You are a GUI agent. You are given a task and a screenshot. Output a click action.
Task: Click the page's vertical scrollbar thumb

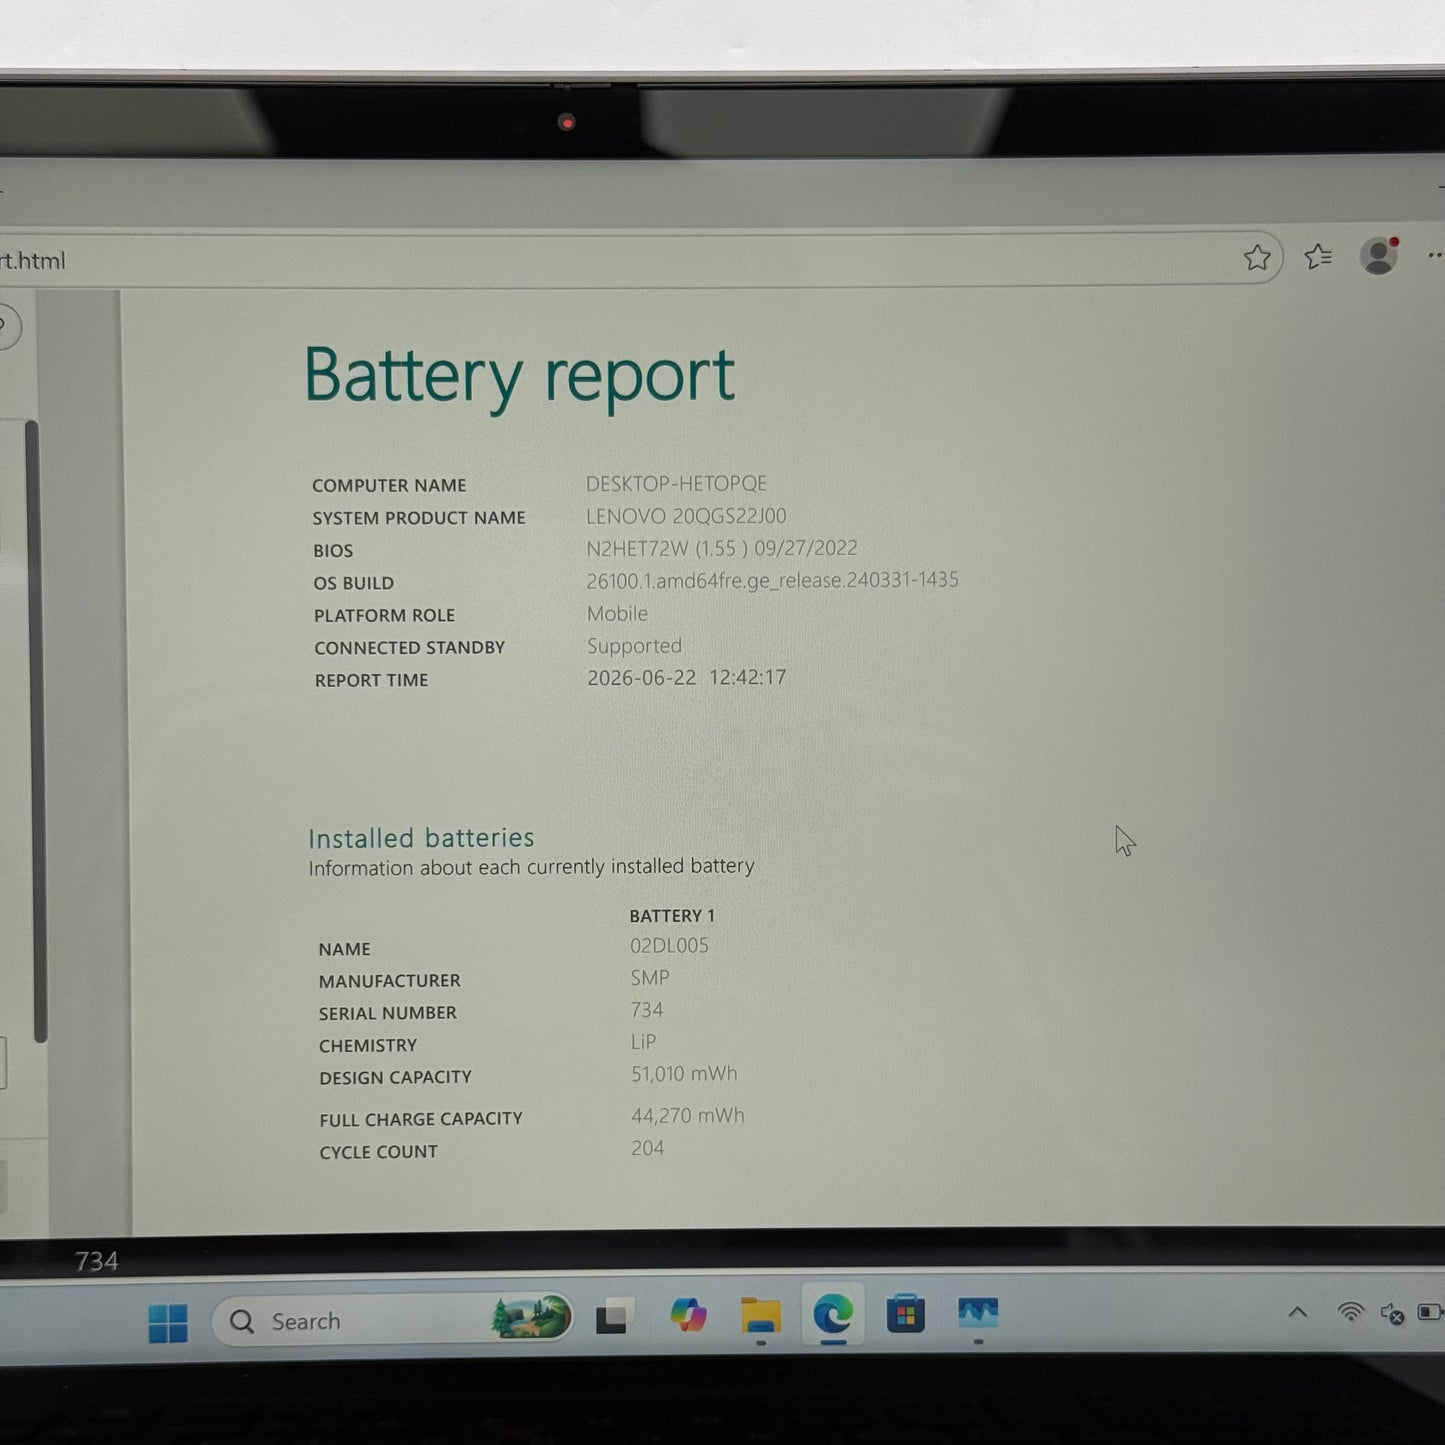pyautogui.click(x=36, y=732)
